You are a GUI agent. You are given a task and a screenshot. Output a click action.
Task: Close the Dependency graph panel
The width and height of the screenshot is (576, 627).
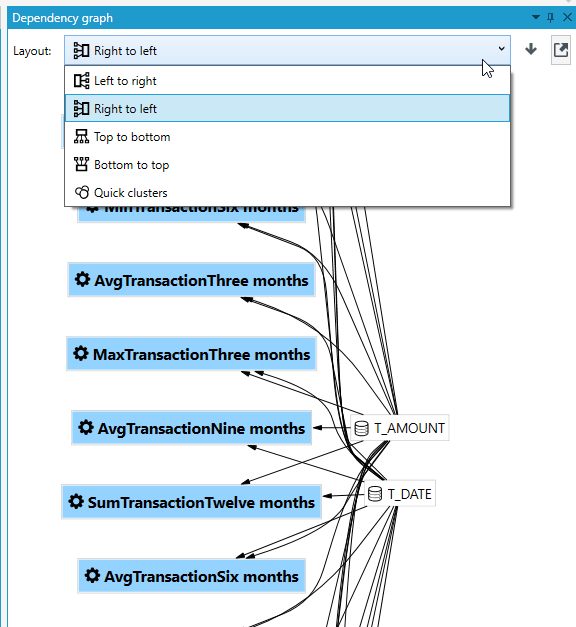click(567, 17)
